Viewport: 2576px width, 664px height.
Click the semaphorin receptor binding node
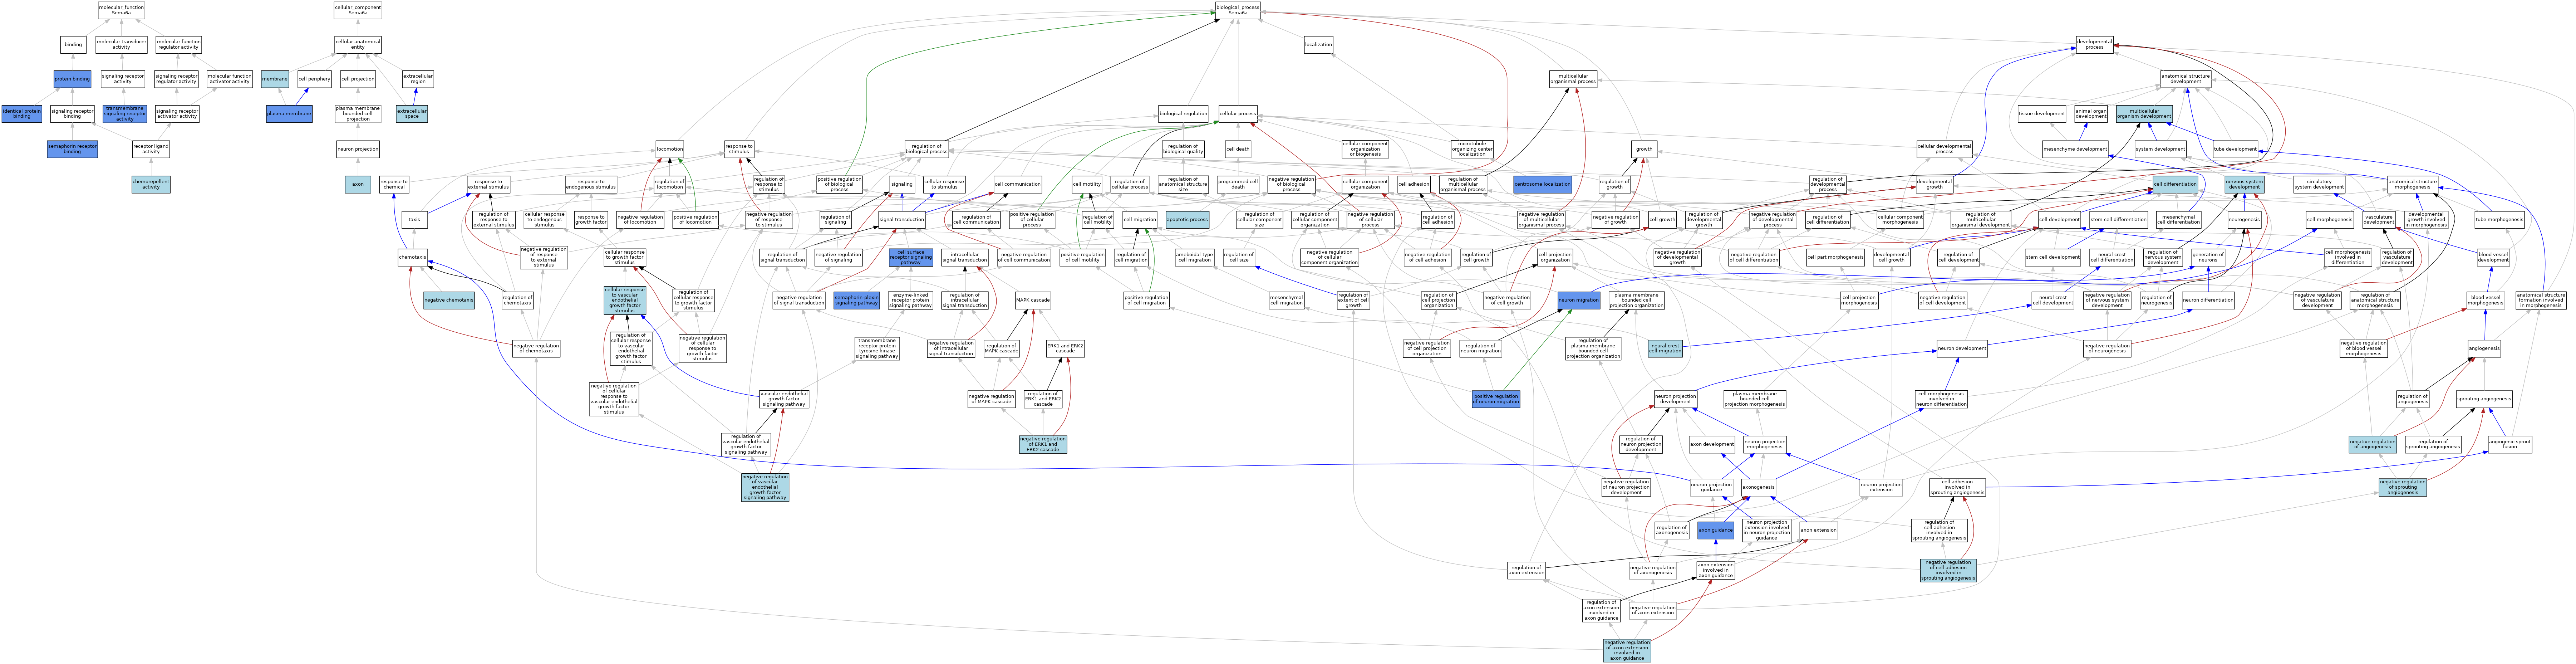pyautogui.click(x=72, y=149)
